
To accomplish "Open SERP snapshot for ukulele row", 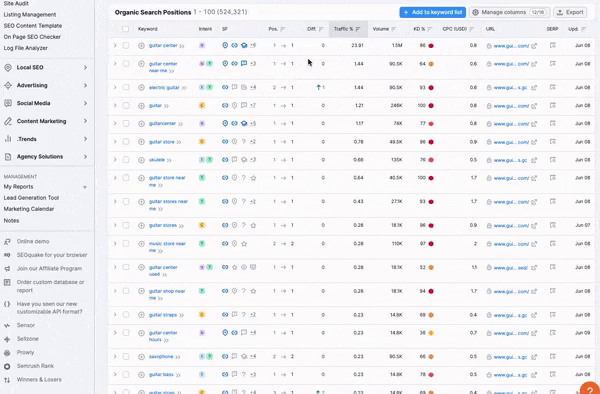I will [x=553, y=160].
